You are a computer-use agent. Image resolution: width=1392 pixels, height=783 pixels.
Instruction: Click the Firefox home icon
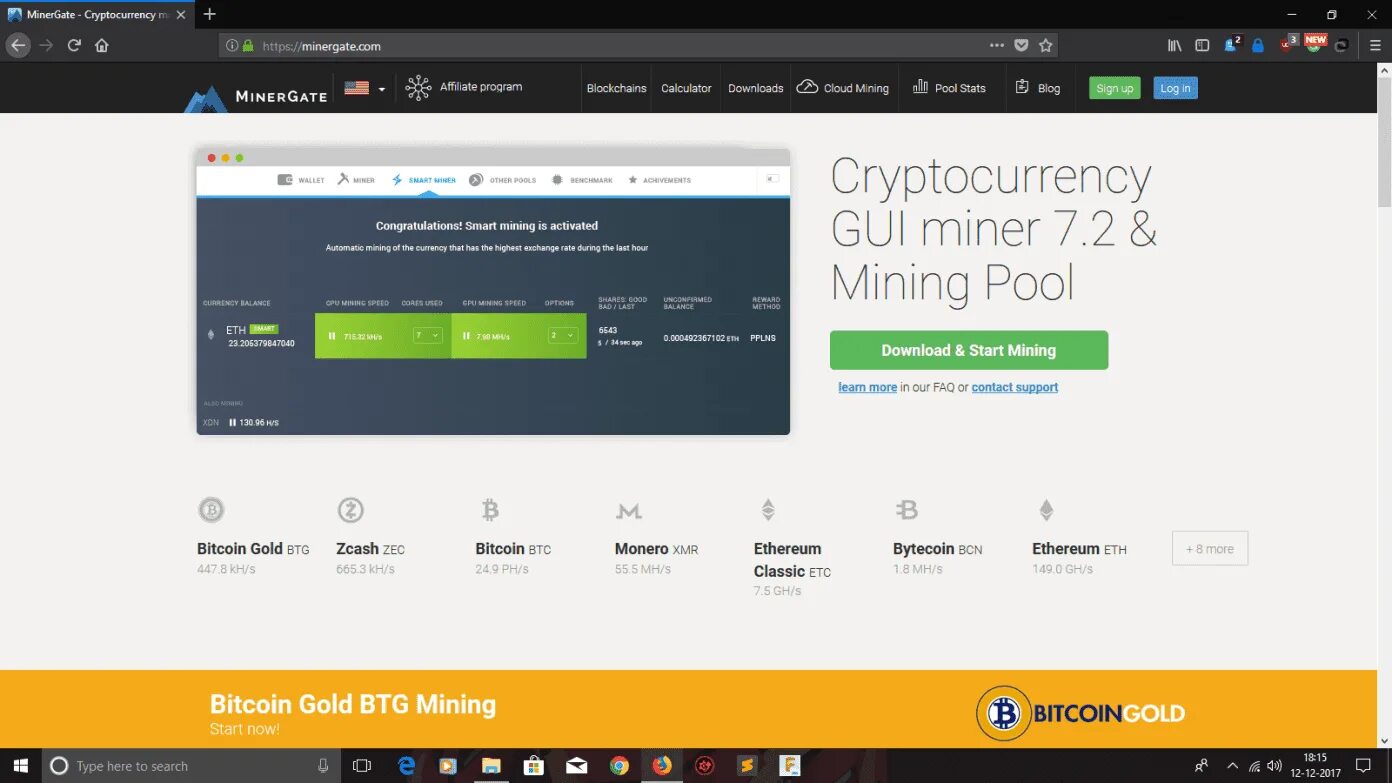click(x=101, y=45)
